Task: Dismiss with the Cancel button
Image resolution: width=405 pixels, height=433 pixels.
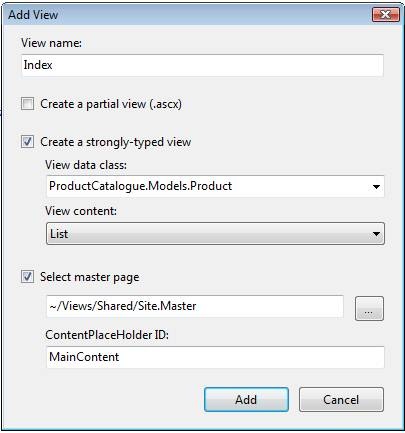Action: tap(341, 399)
